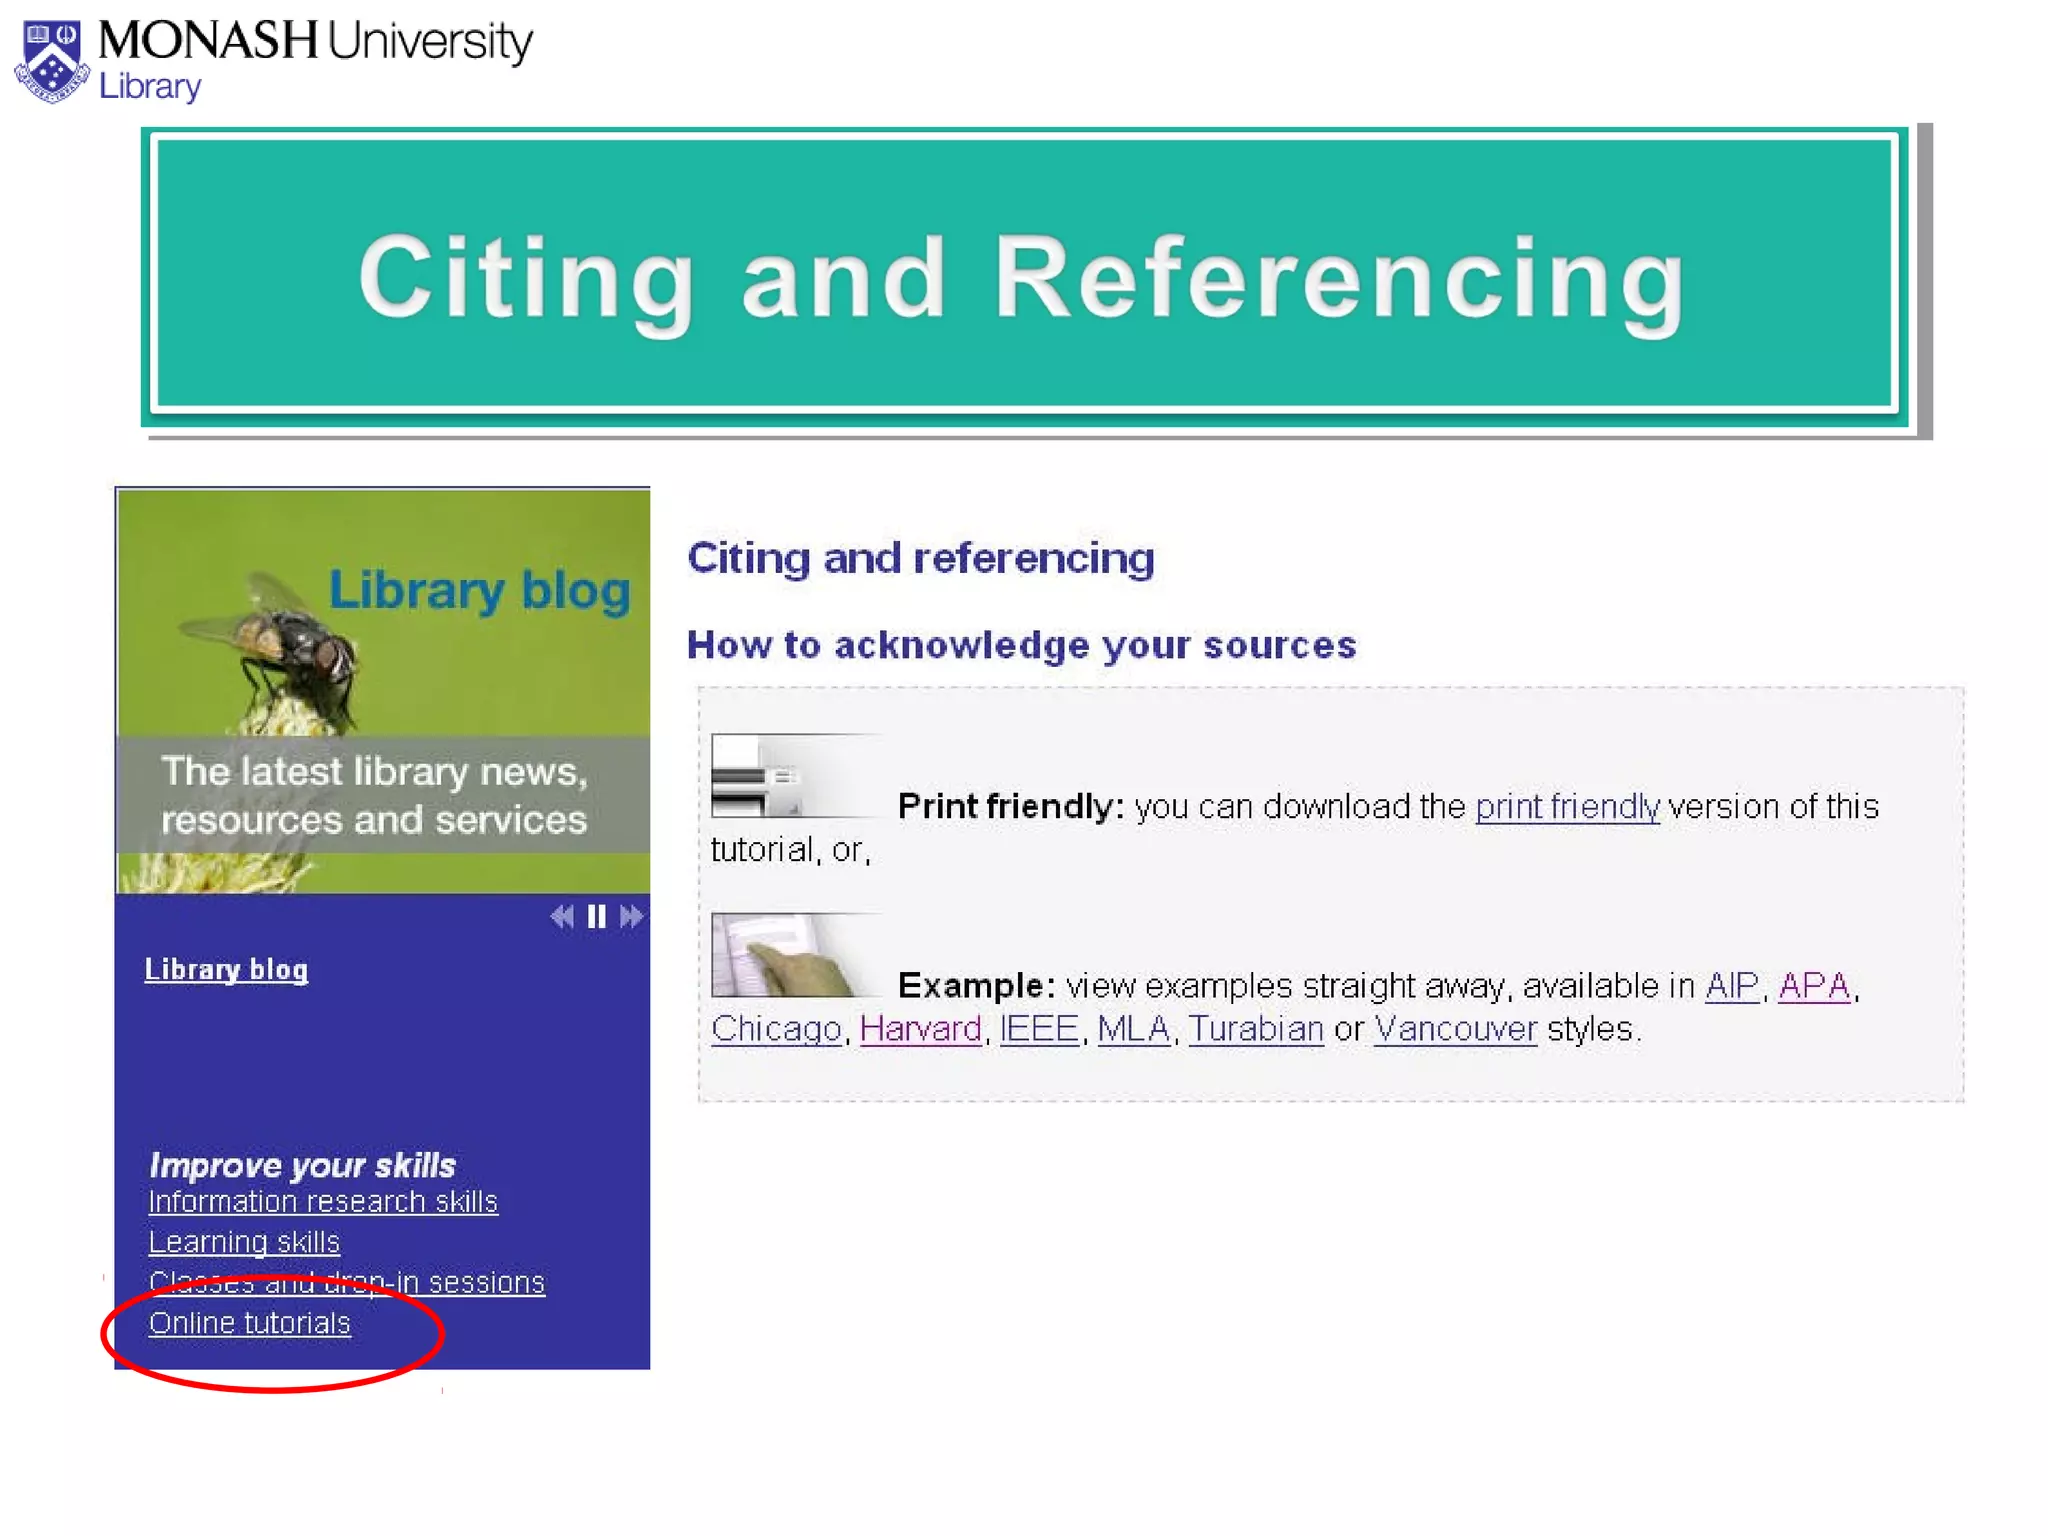Select the IEEE style link

(x=1039, y=1029)
